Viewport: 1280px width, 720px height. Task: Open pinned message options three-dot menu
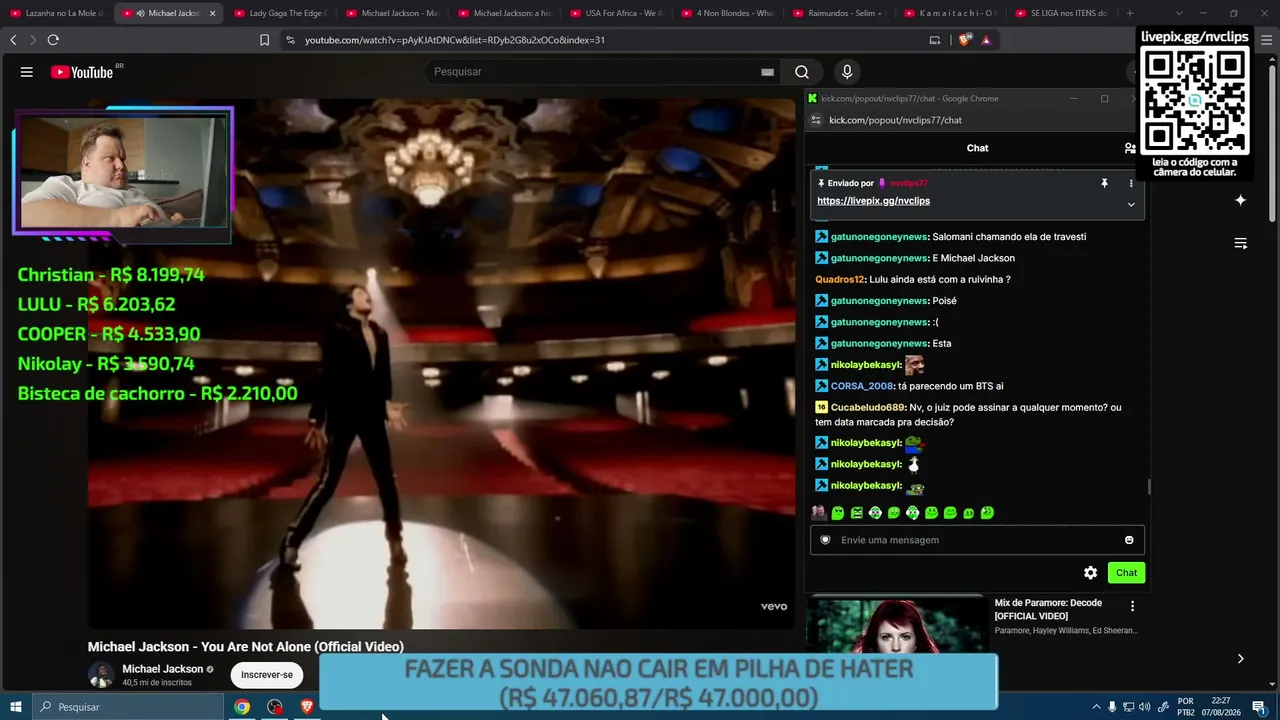pyautogui.click(x=1131, y=184)
